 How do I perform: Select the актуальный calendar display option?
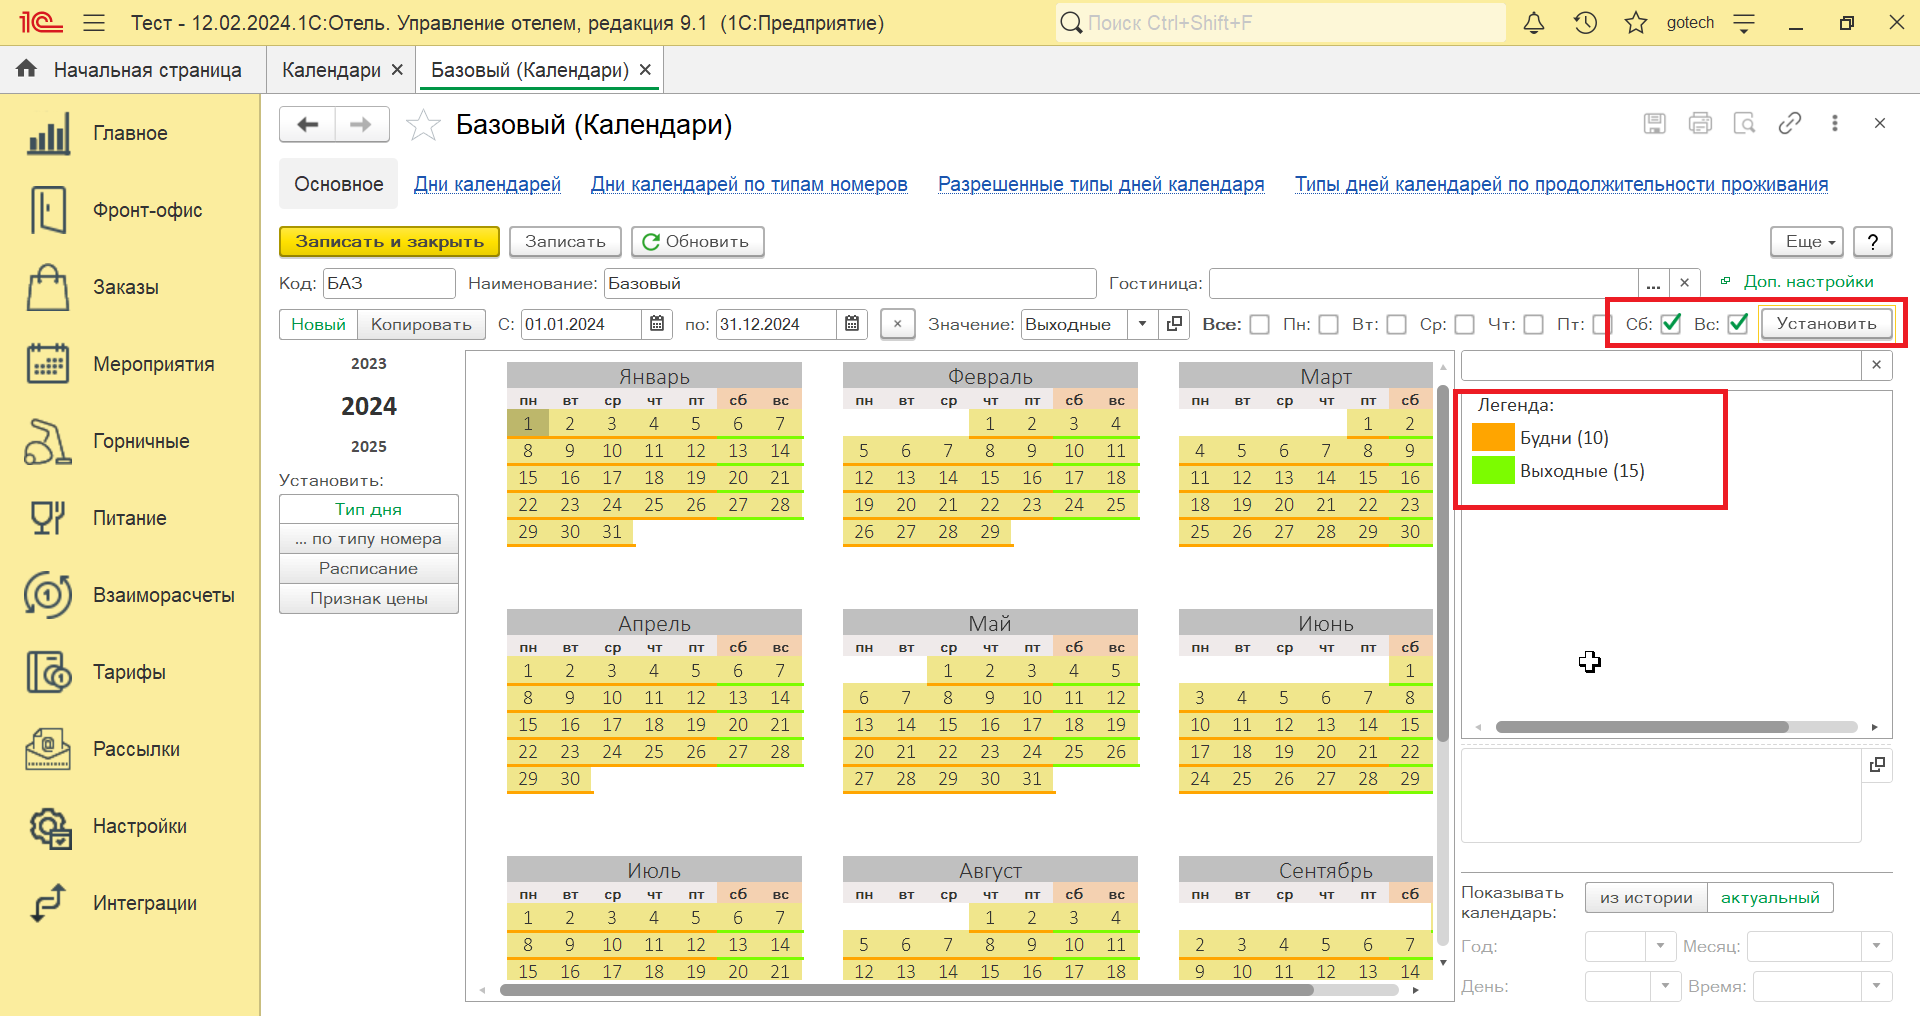(x=1770, y=898)
